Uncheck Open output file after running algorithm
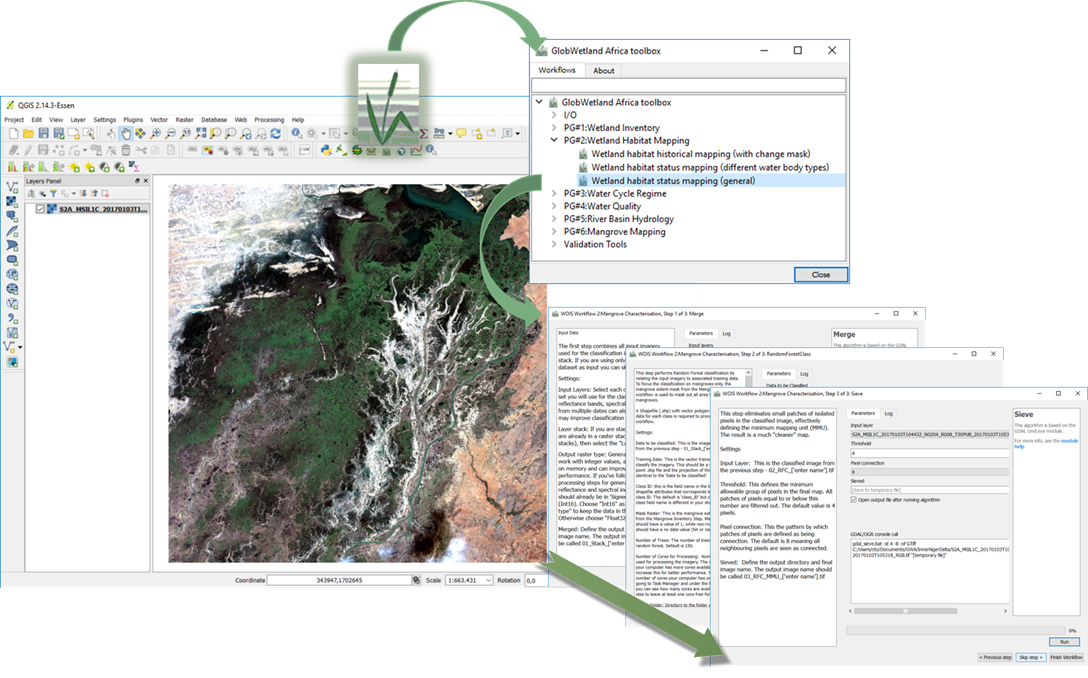The height and width of the screenshot is (678, 1088). 853,500
